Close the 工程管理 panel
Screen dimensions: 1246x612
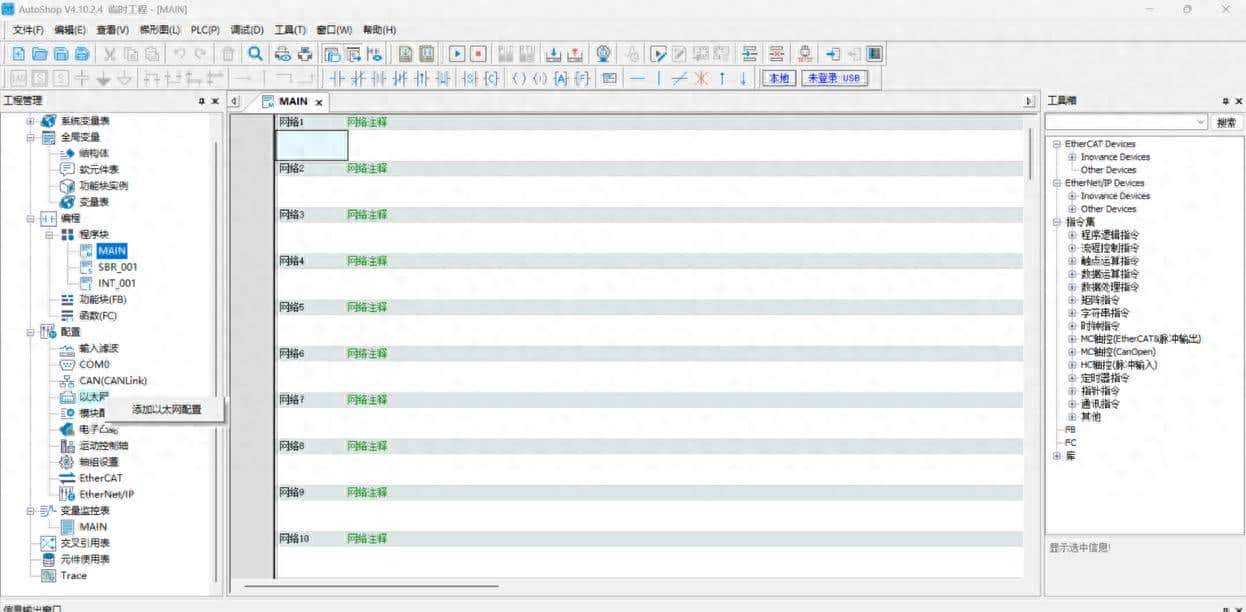[215, 101]
